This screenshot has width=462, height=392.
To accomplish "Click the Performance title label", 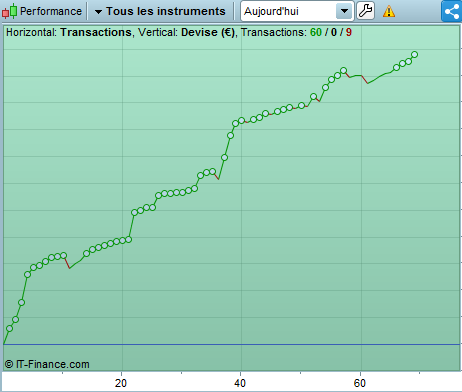I will point(51,11).
